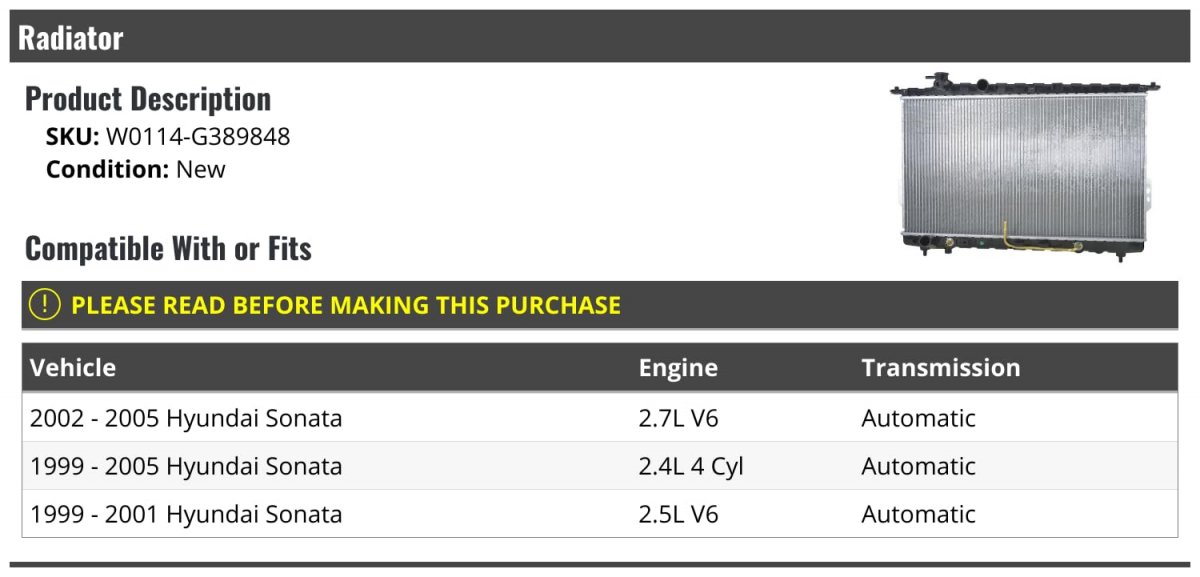Select the 1999 - 2005 Hyundai Sonata row

pos(186,466)
